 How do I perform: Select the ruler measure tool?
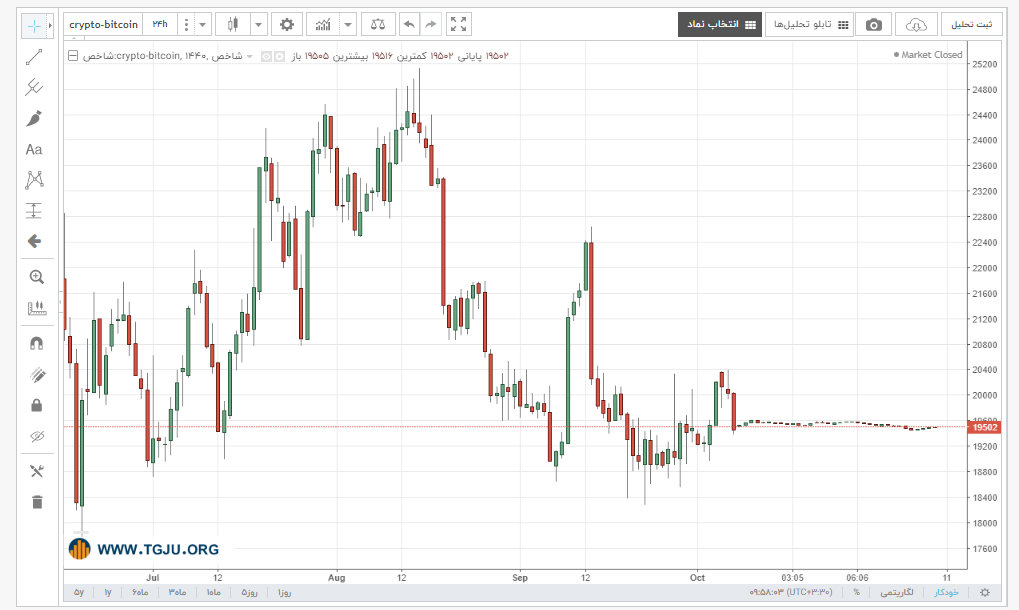point(37,308)
